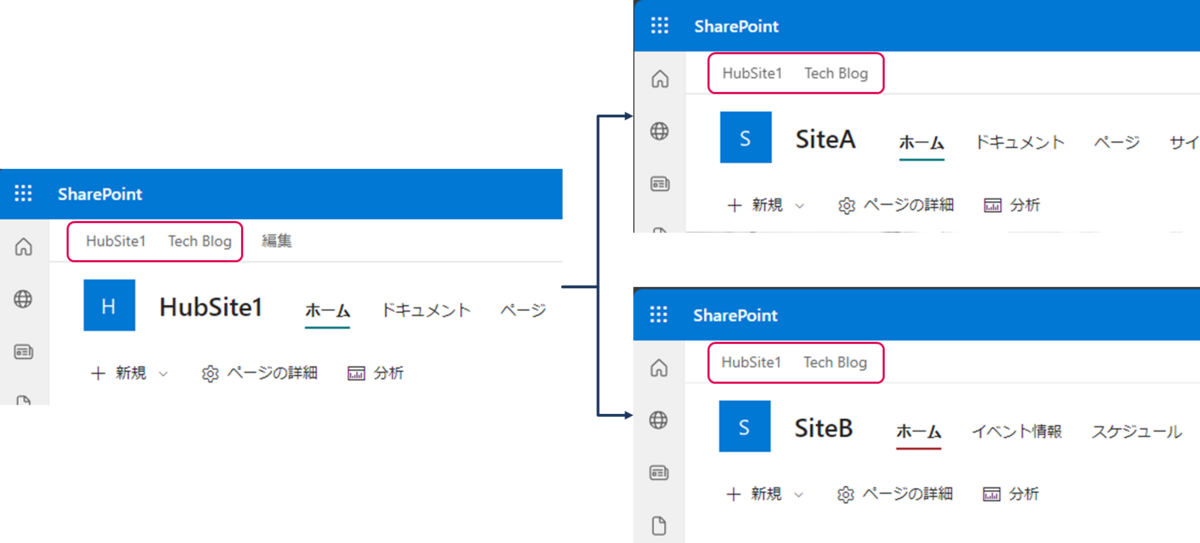Click SharePoint title in SiteB window
This screenshot has width=1200, height=543.
736,315
